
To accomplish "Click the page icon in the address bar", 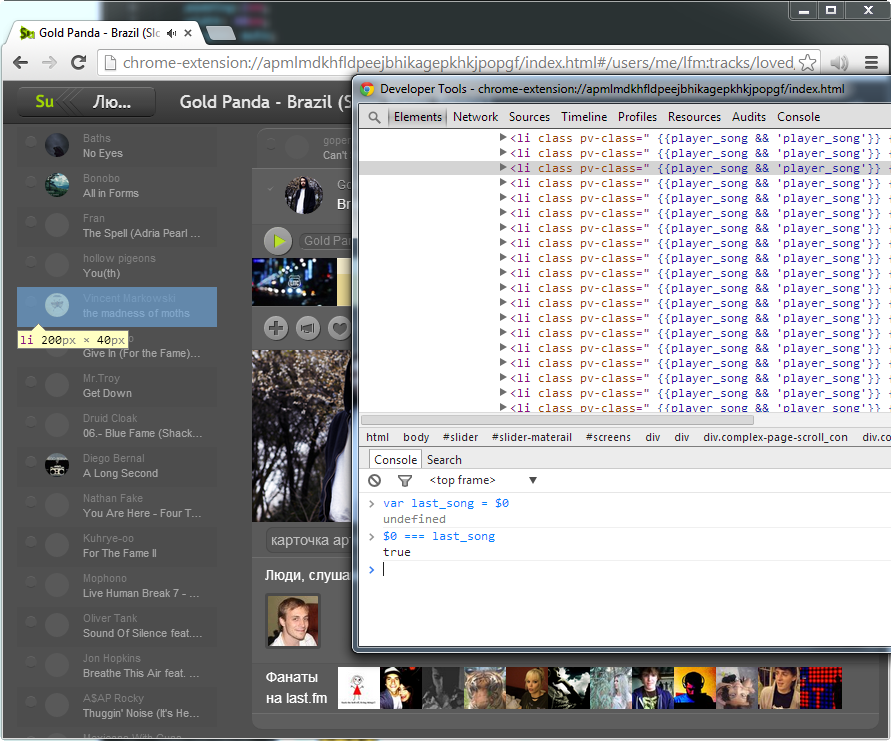I will pos(111,63).
